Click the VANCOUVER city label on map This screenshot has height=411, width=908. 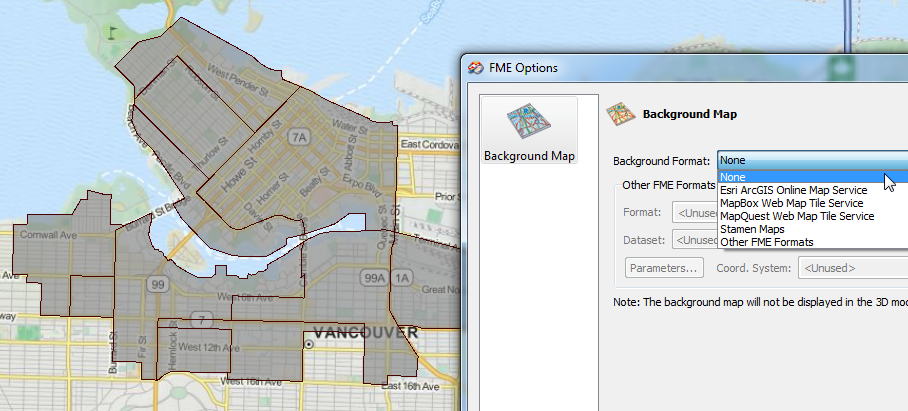pyautogui.click(x=365, y=333)
